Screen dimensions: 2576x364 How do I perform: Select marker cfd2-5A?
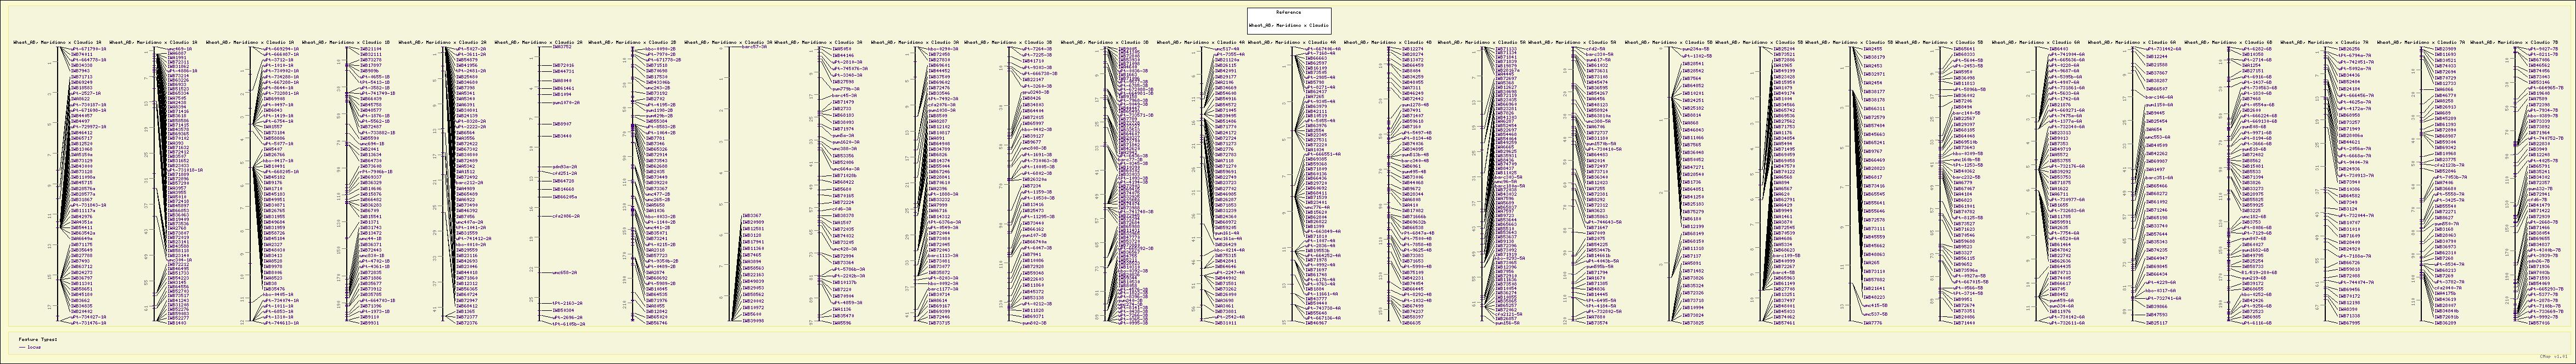(1596, 48)
